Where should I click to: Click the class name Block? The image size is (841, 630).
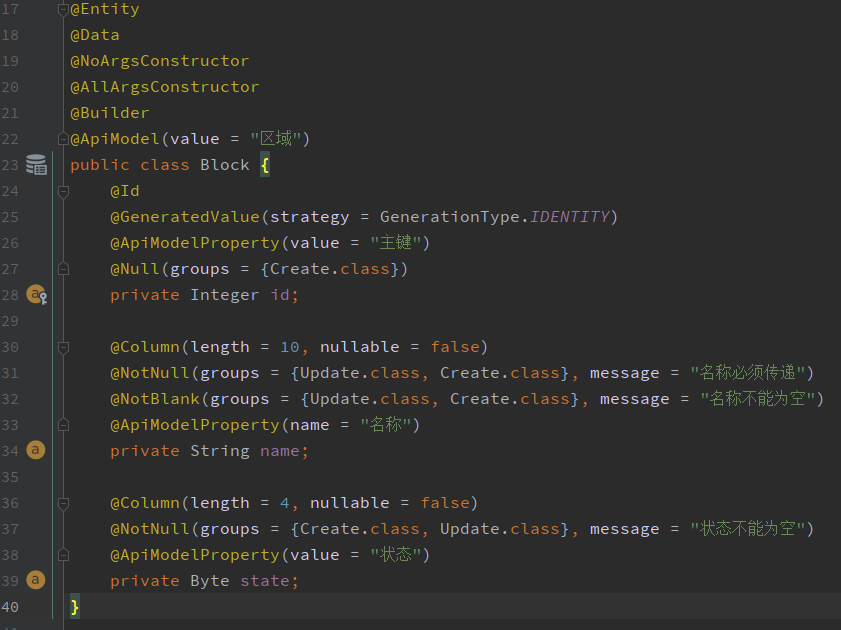(x=225, y=165)
